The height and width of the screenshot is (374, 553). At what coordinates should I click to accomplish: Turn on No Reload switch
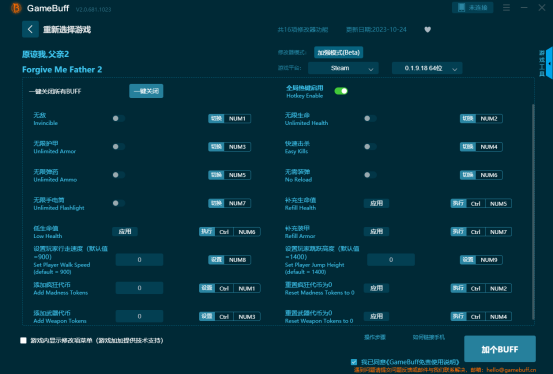pos(370,175)
